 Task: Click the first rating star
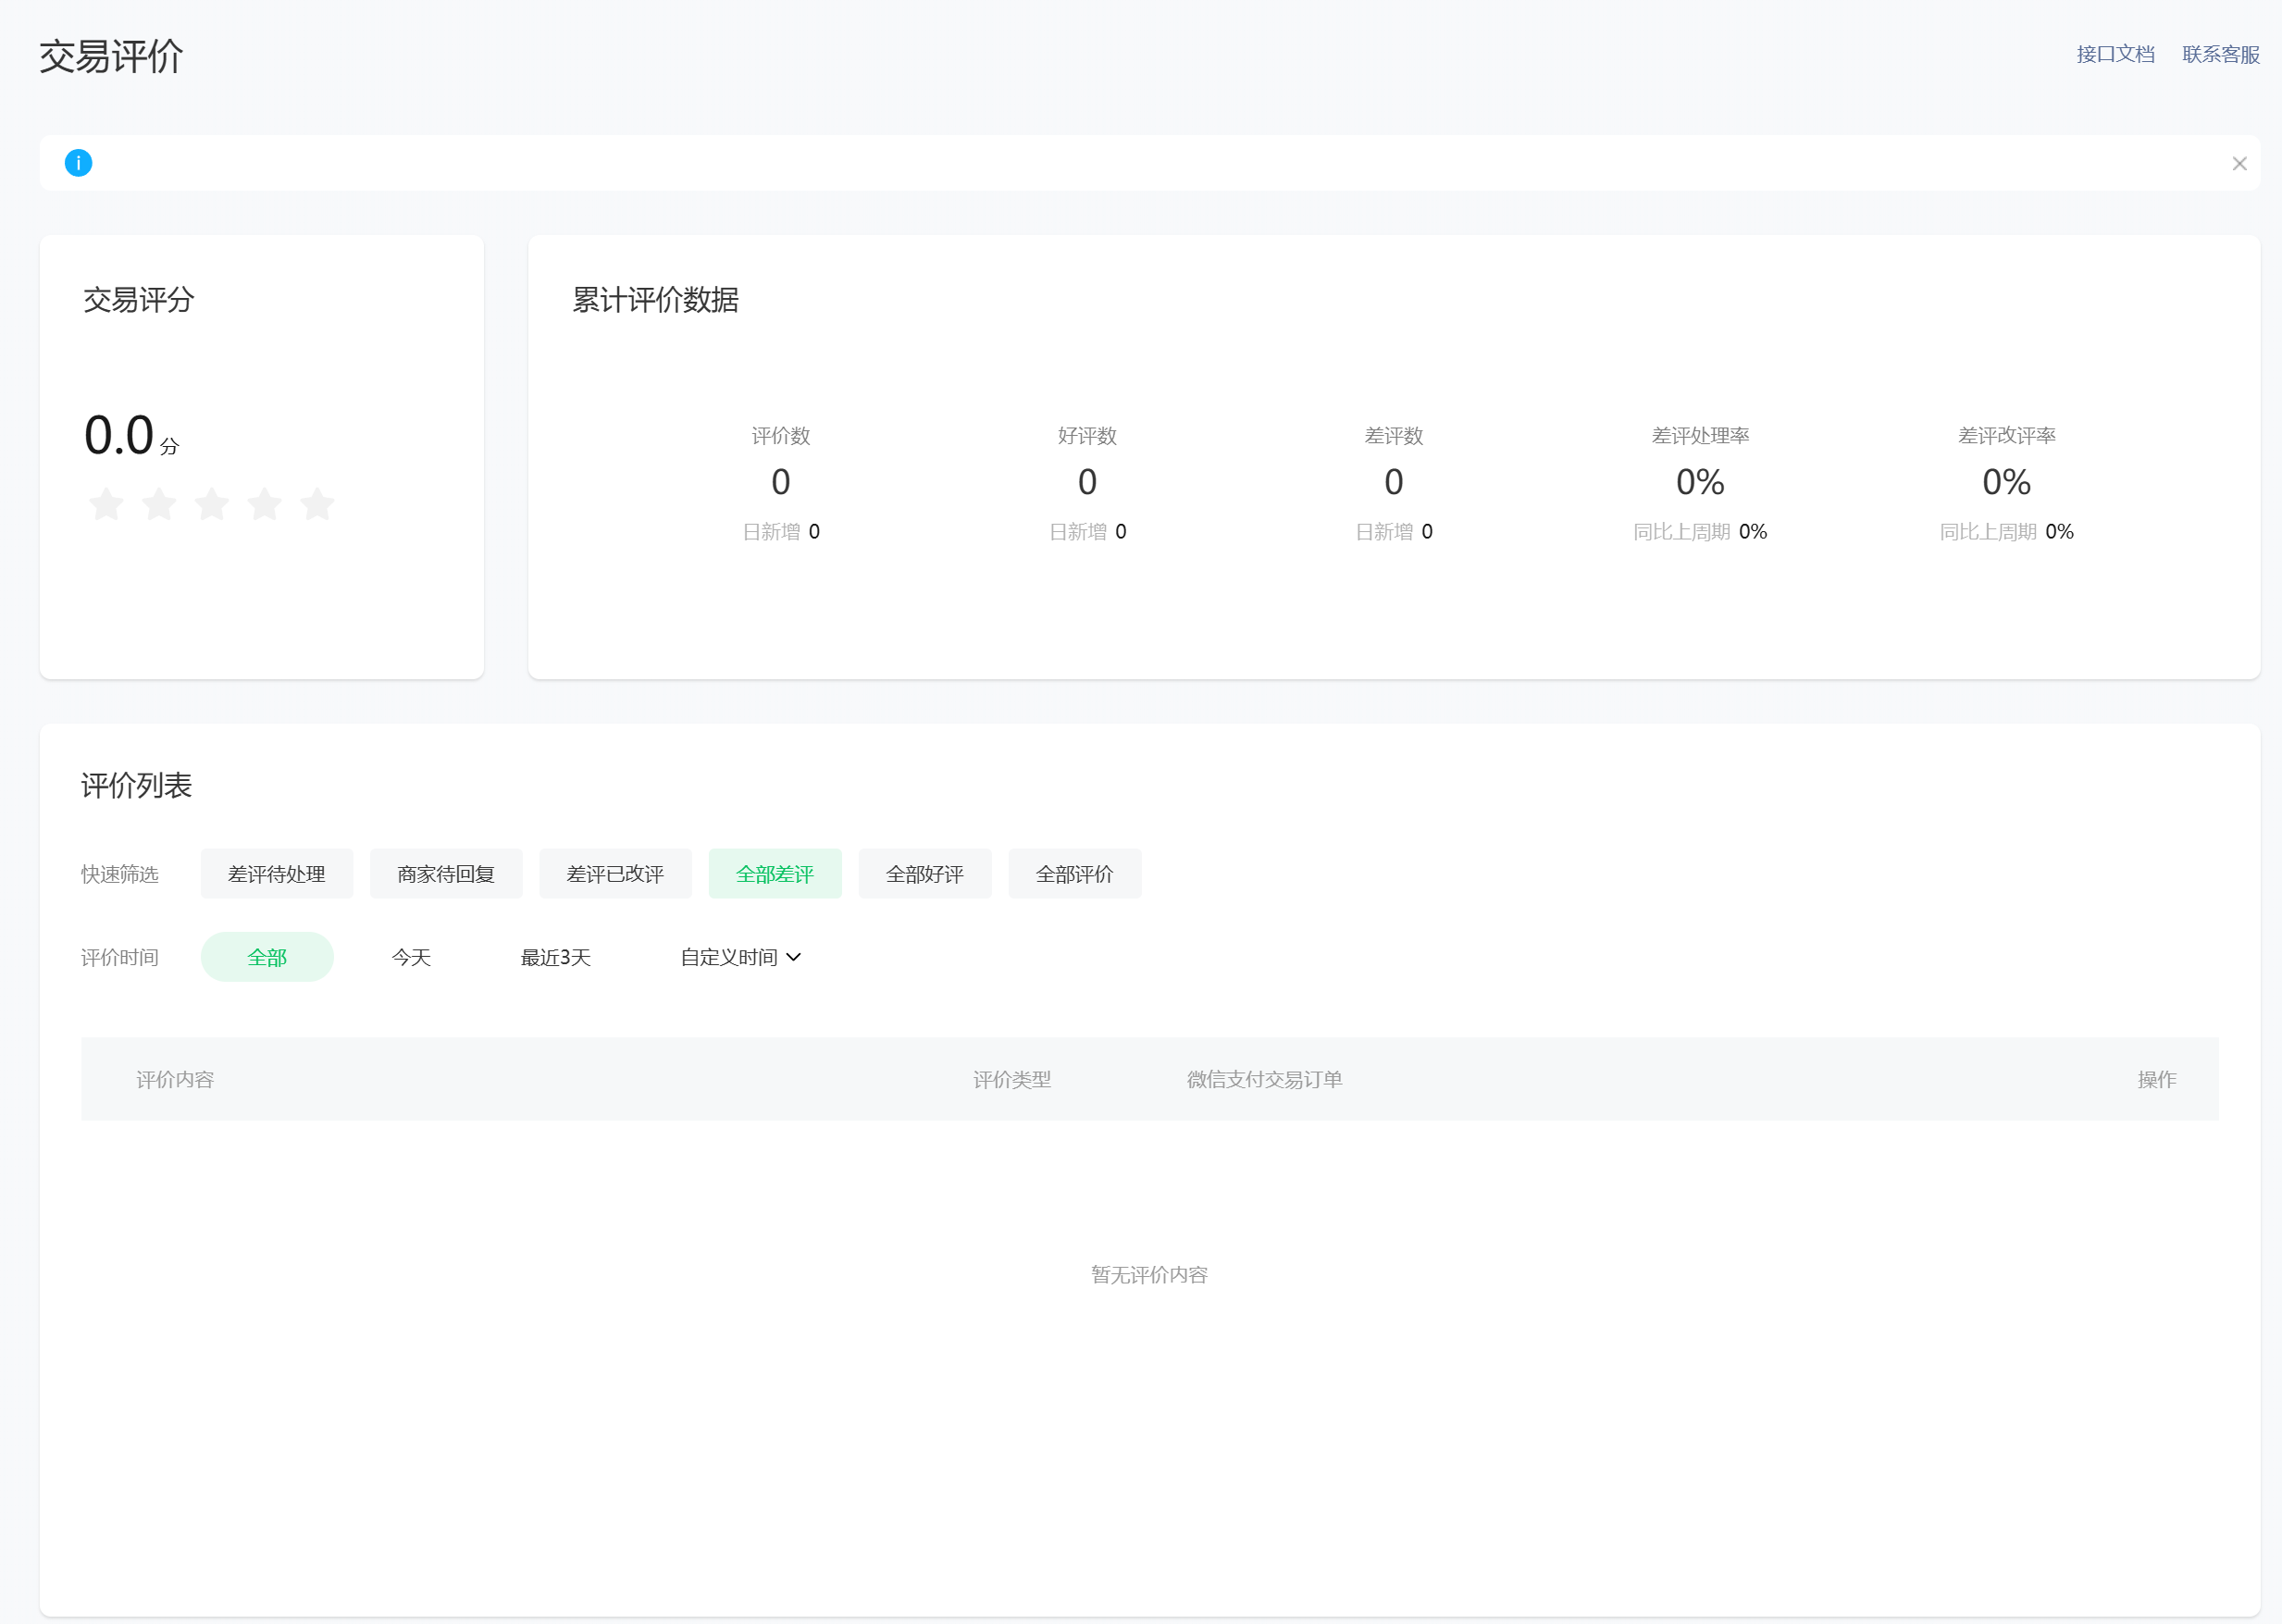point(107,504)
